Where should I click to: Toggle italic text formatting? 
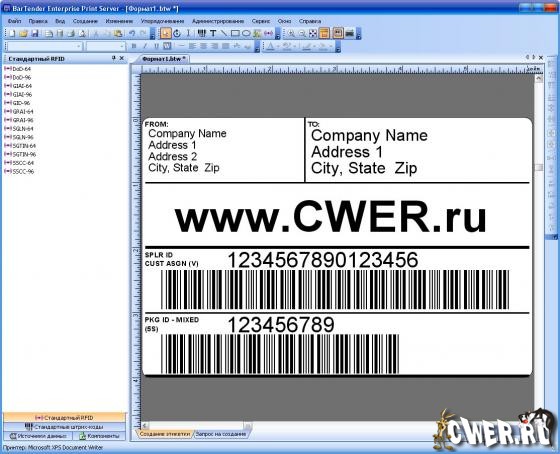pos(145,46)
